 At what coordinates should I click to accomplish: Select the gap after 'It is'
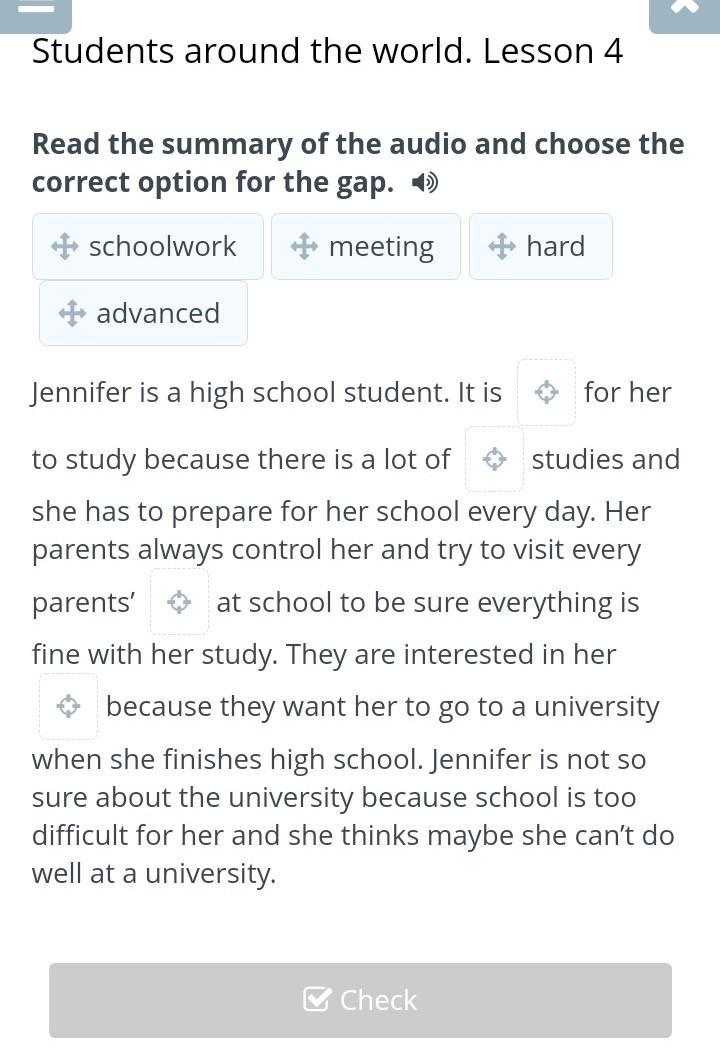click(547, 392)
